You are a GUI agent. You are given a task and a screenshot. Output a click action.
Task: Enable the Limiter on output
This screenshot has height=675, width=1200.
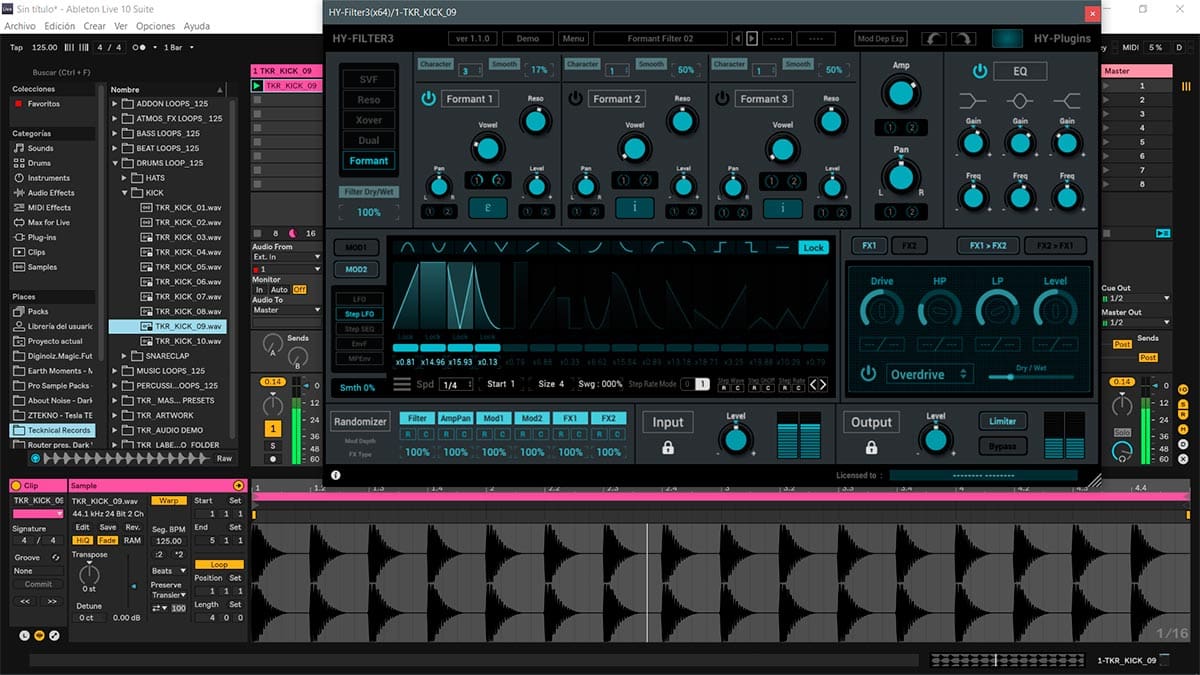coord(1003,422)
